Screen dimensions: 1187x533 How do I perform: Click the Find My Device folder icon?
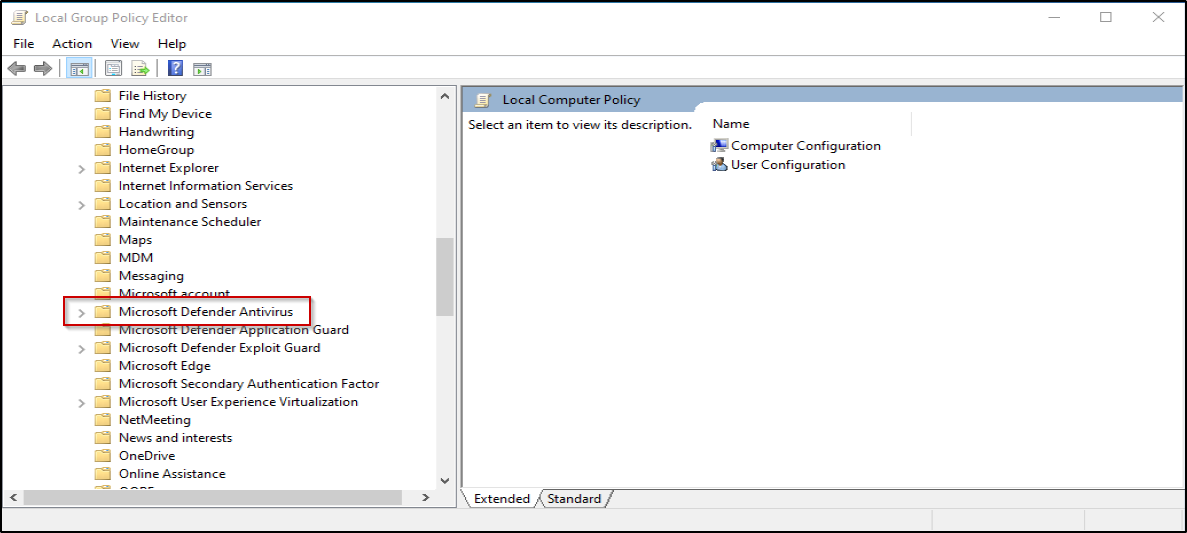coord(103,114)
